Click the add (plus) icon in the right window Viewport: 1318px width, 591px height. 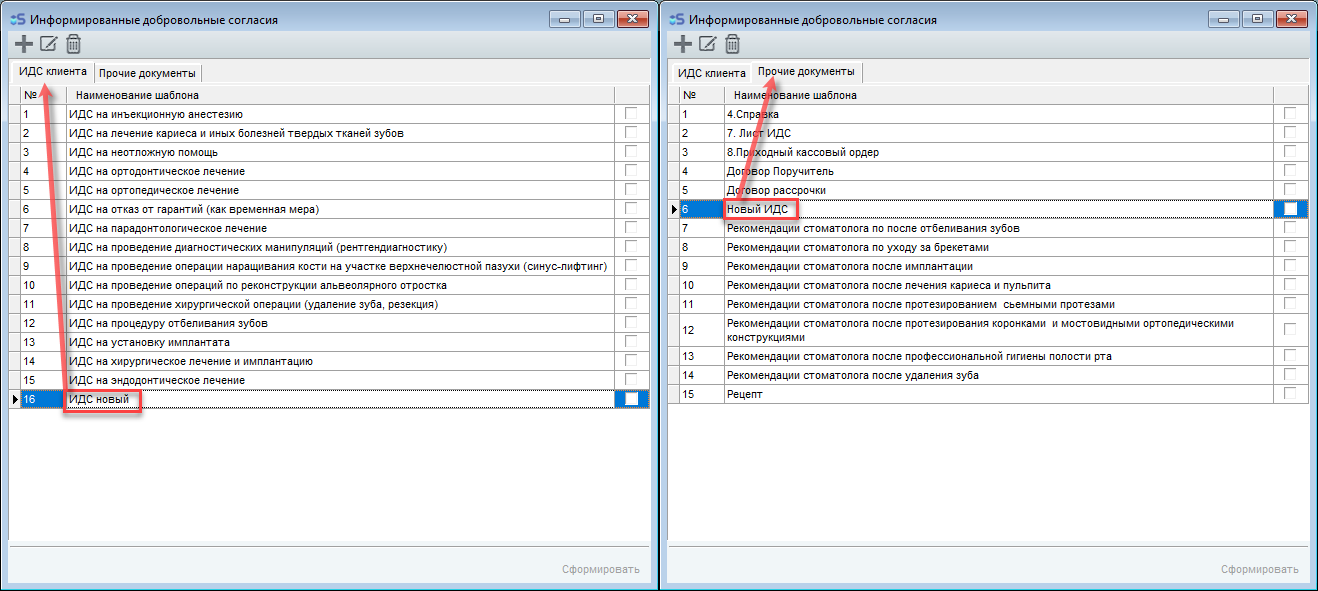coord(682,44)
